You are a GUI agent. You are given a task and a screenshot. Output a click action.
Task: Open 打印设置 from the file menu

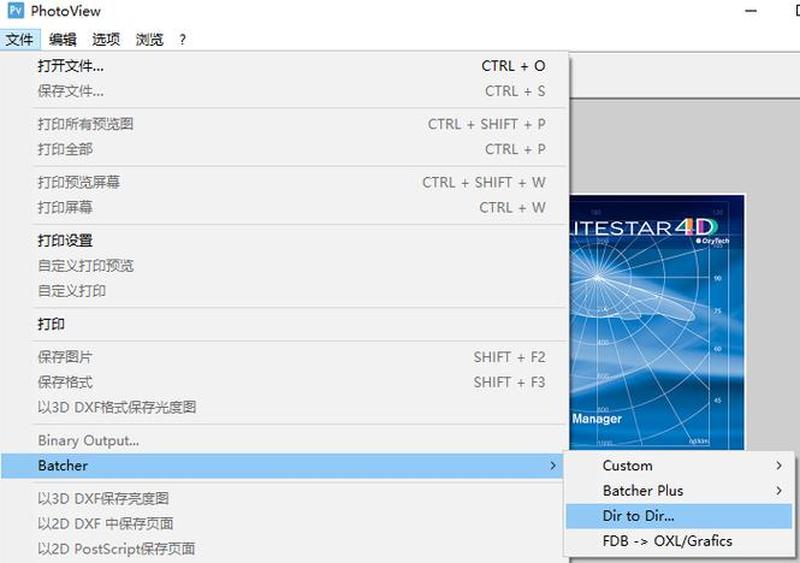click(285, 240)
